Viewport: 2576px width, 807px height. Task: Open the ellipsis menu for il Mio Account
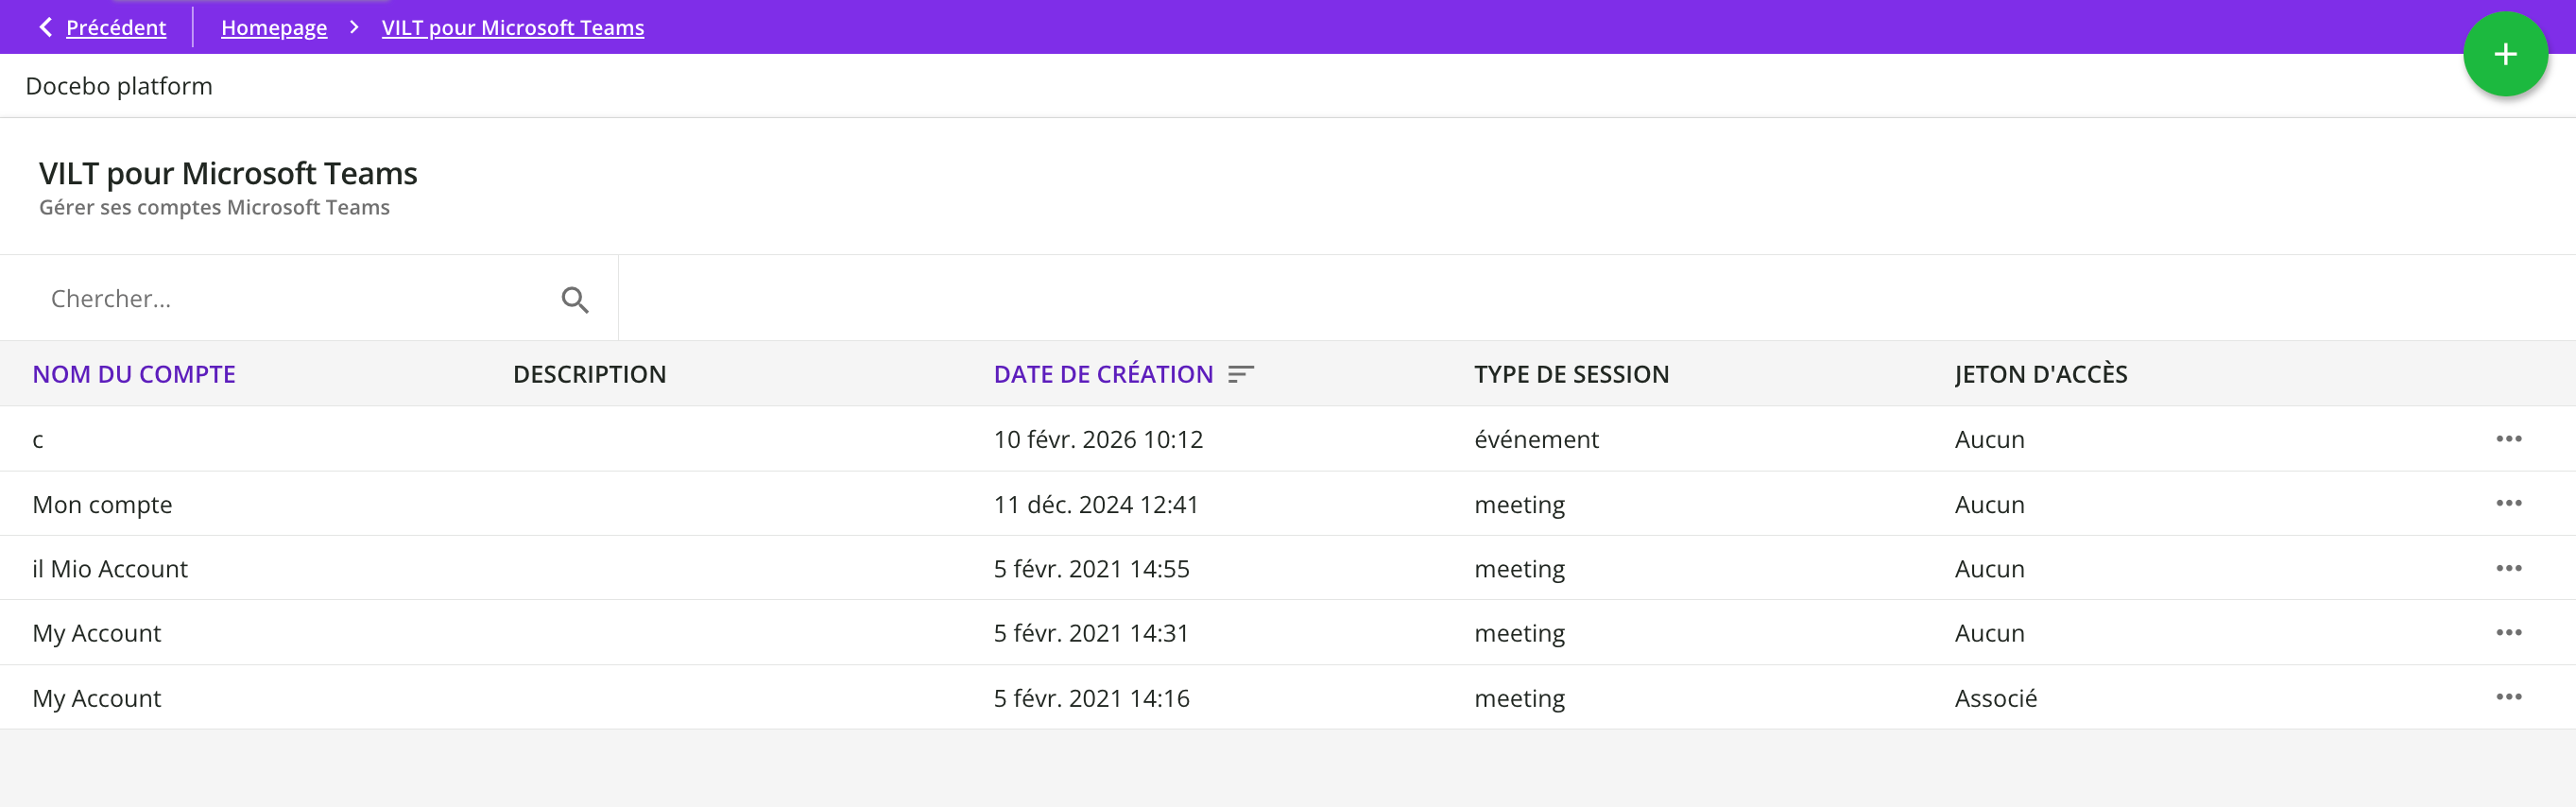point(2508,568)
